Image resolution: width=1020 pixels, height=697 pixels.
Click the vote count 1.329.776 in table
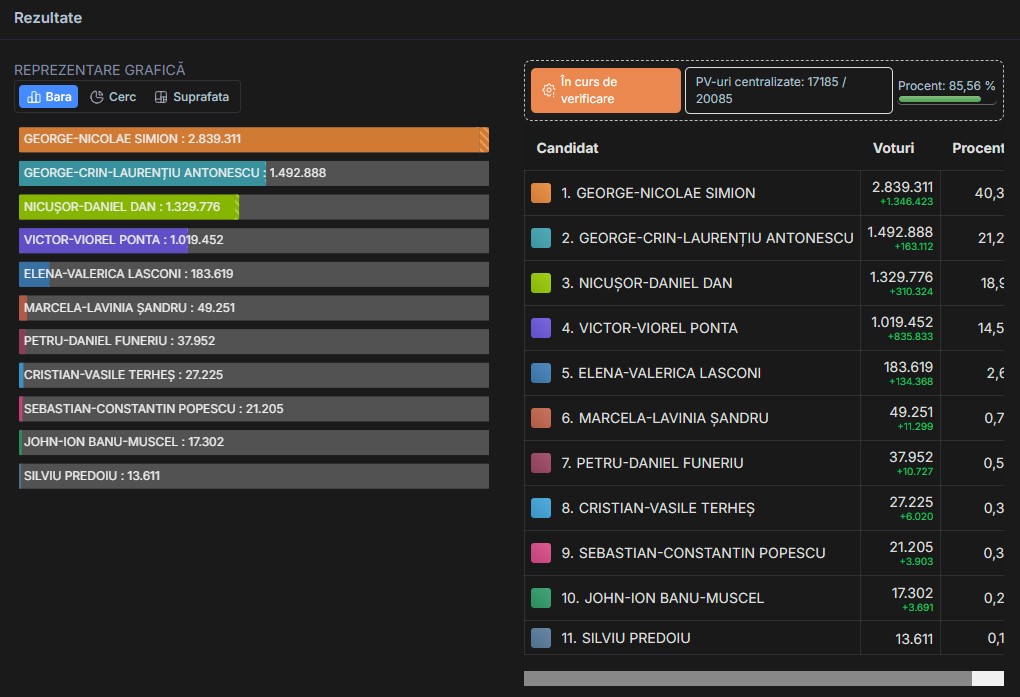pyautogui.click(x=902, y=277)
